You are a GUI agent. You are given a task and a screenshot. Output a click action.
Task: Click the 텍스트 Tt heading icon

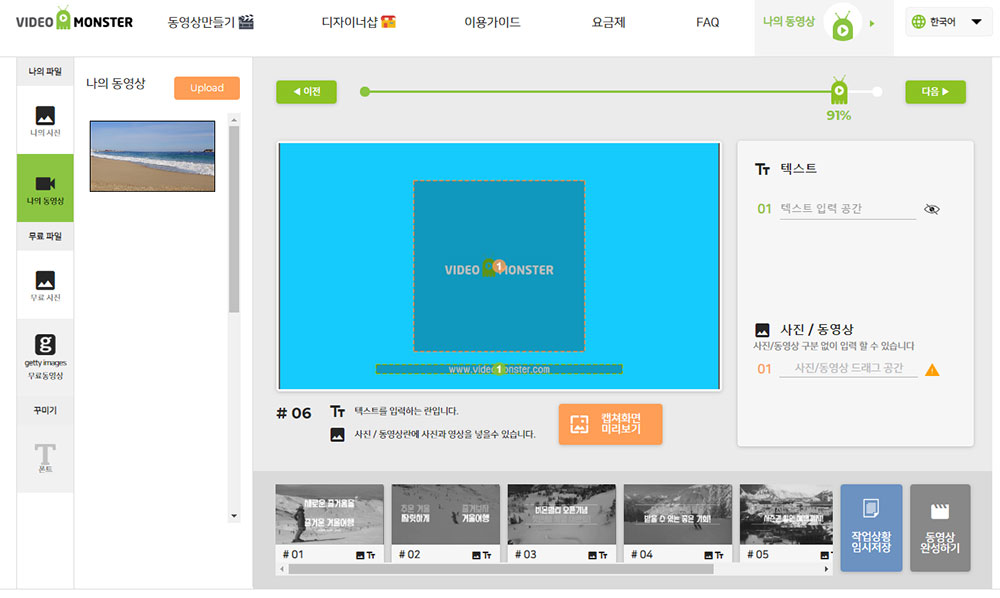[762, 169]
